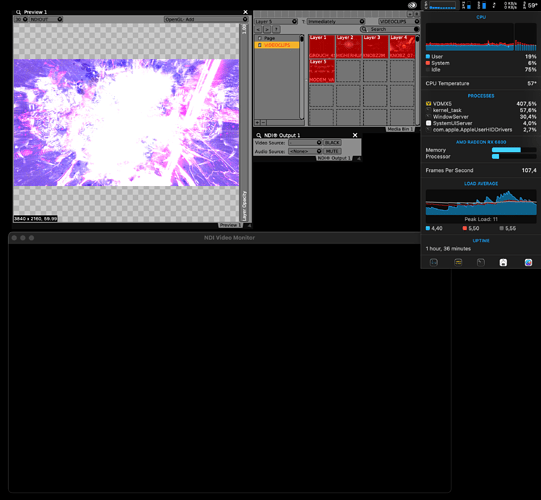Viewport: 541px width, 500px height.
Task: Select the WindowServer process row
Action: 481,117
